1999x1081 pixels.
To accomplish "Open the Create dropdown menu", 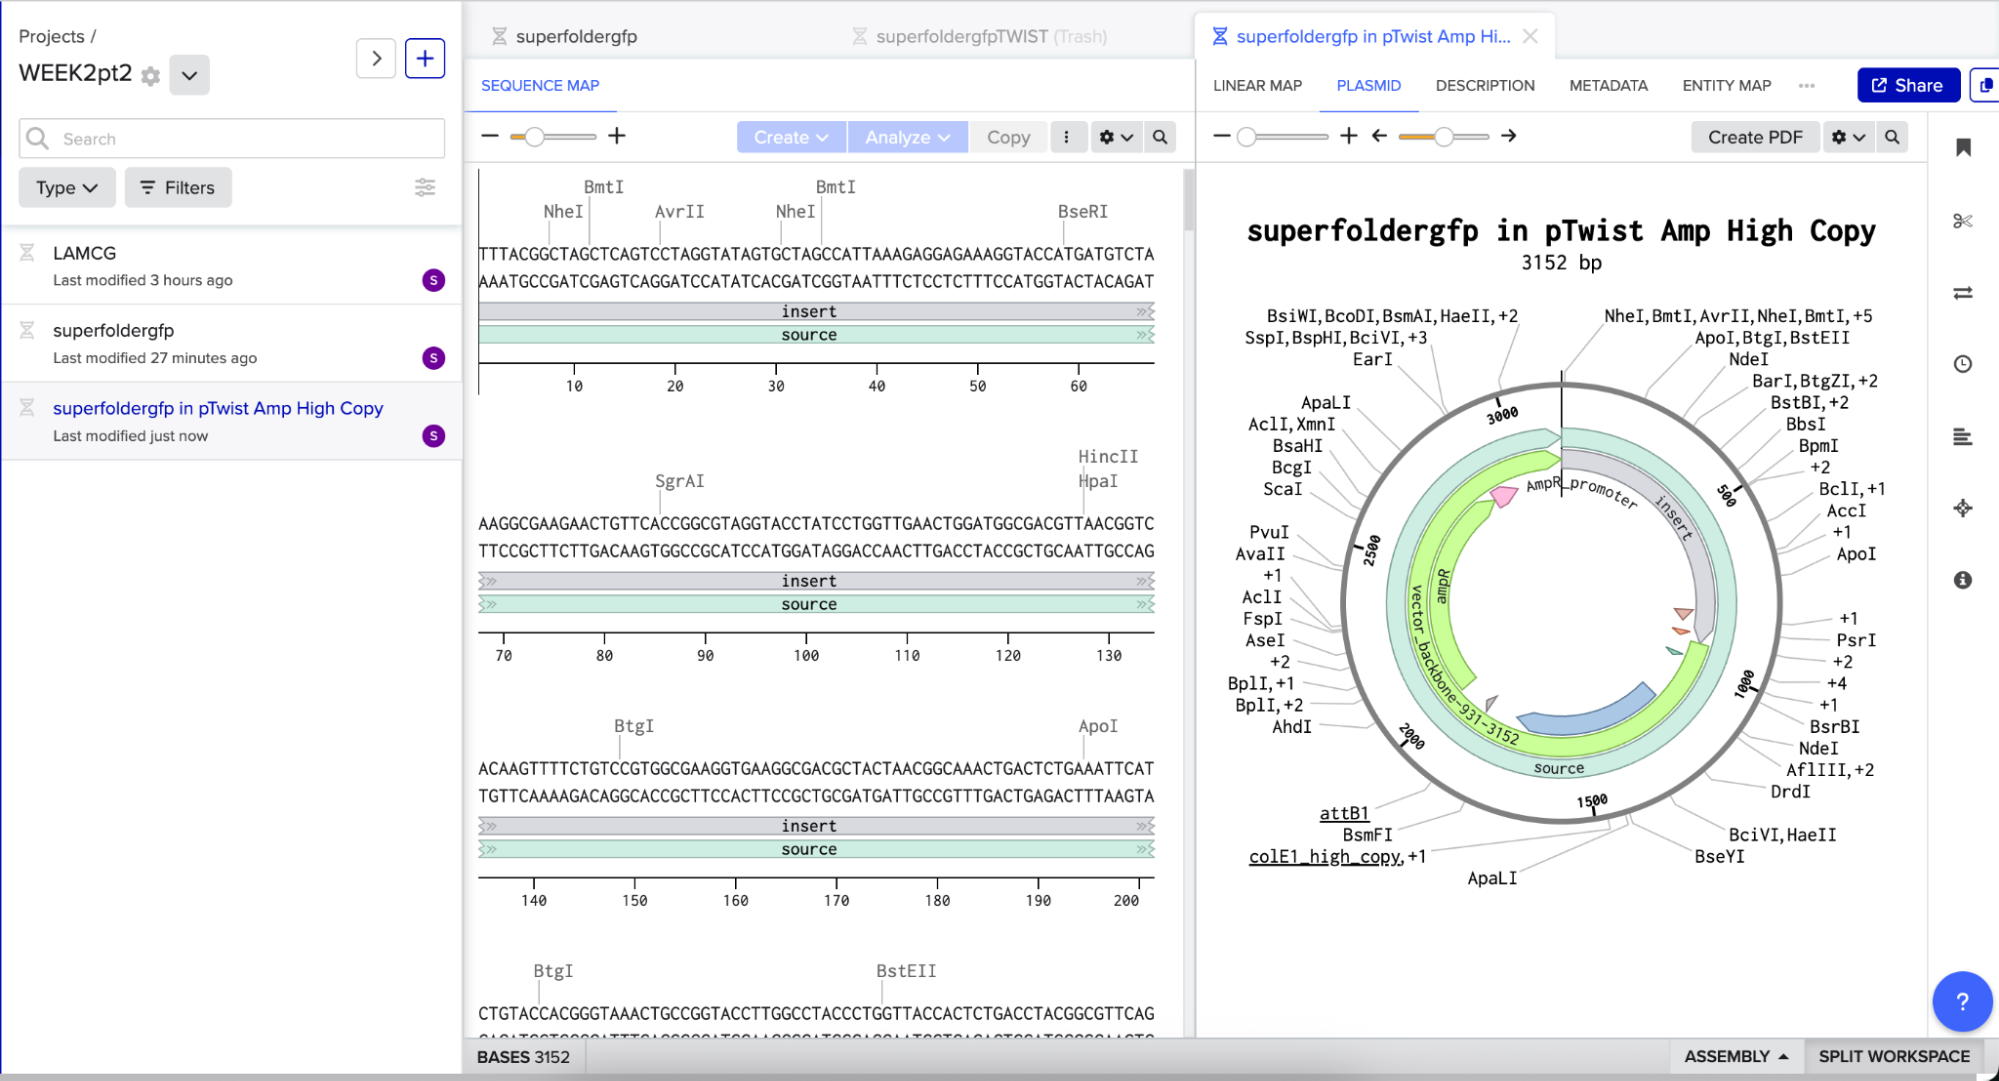I will [791, 137].
